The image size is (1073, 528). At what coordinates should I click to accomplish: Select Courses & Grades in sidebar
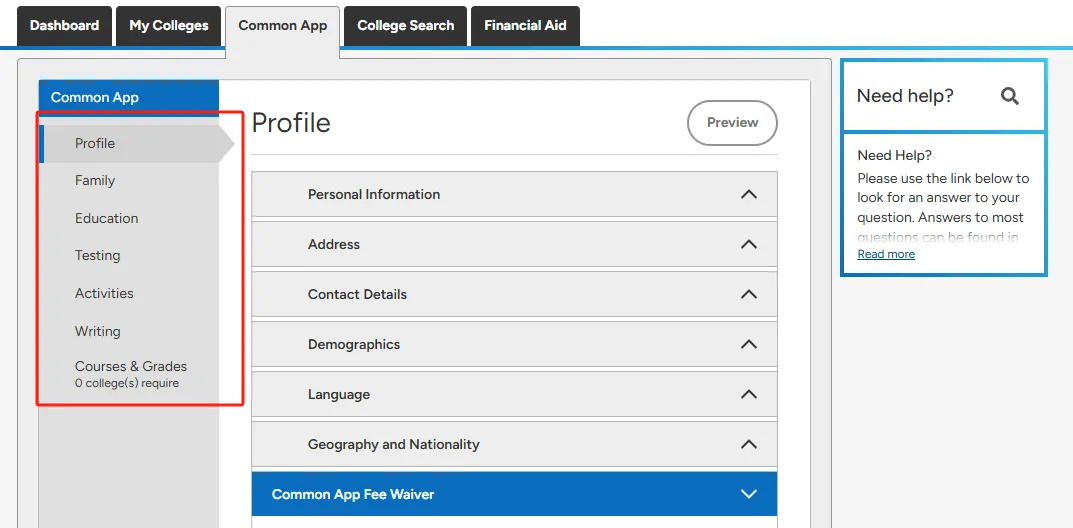click(x=130, y=367)
